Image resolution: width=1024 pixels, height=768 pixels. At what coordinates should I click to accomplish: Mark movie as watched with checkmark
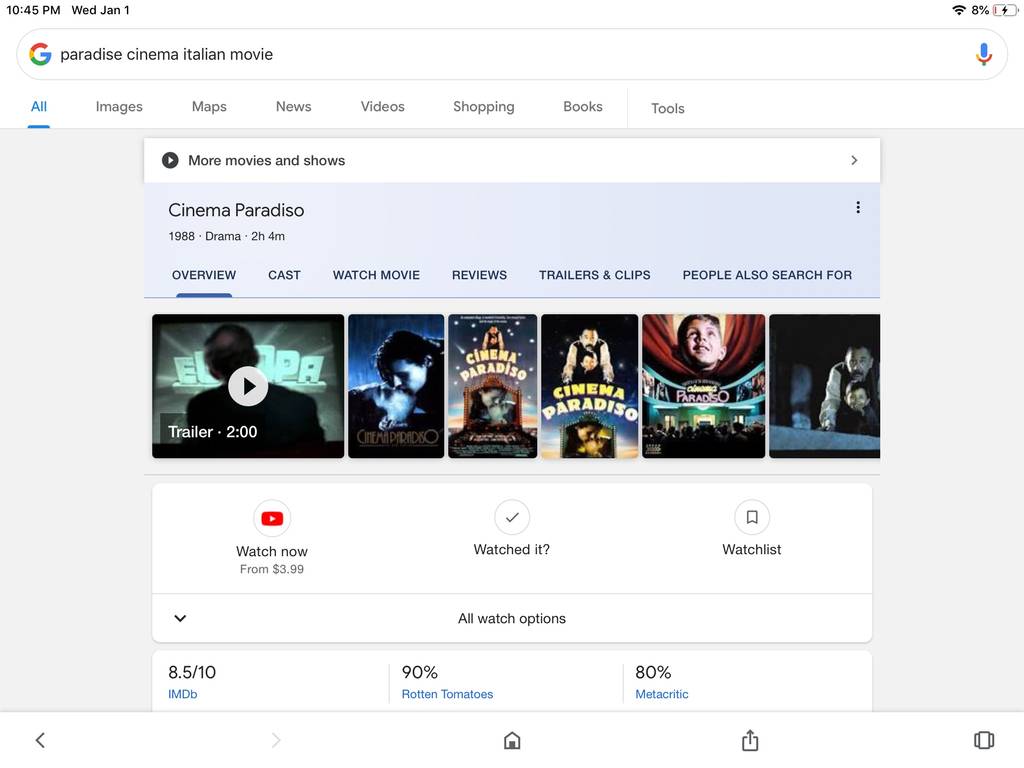tap(512, 517)
